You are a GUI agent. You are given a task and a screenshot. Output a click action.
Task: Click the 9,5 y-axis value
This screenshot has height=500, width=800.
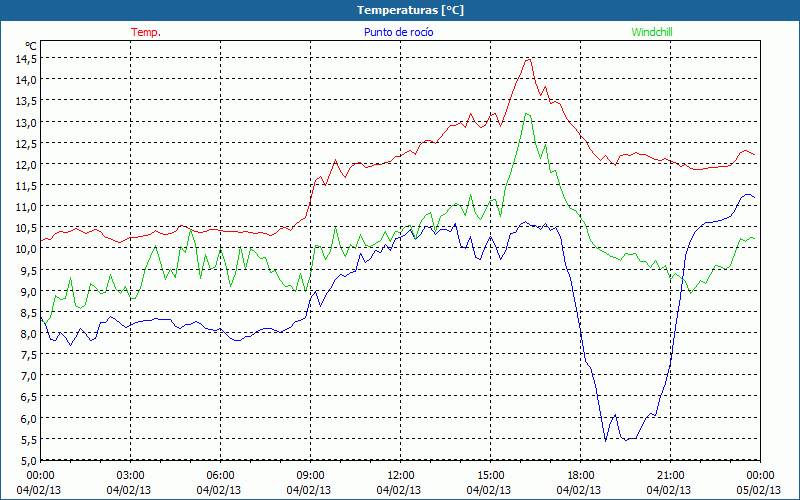coord(29,270)
